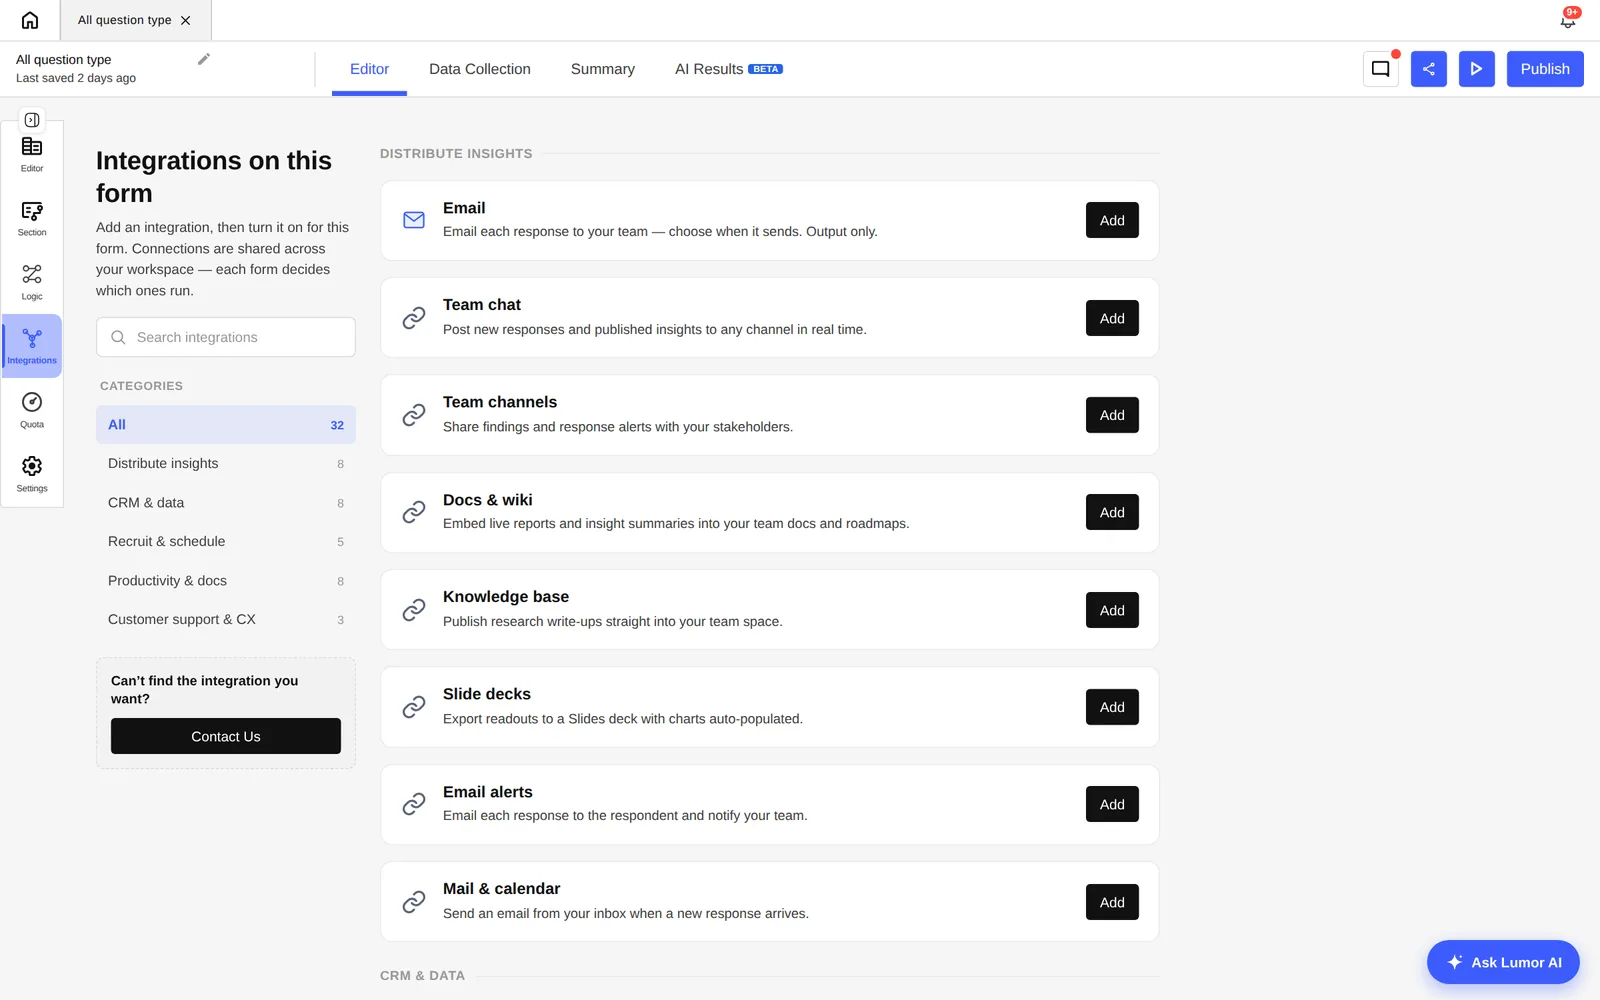1600x1000 pixels.
Task: Add the Team channels integration
Action: 1112,415
